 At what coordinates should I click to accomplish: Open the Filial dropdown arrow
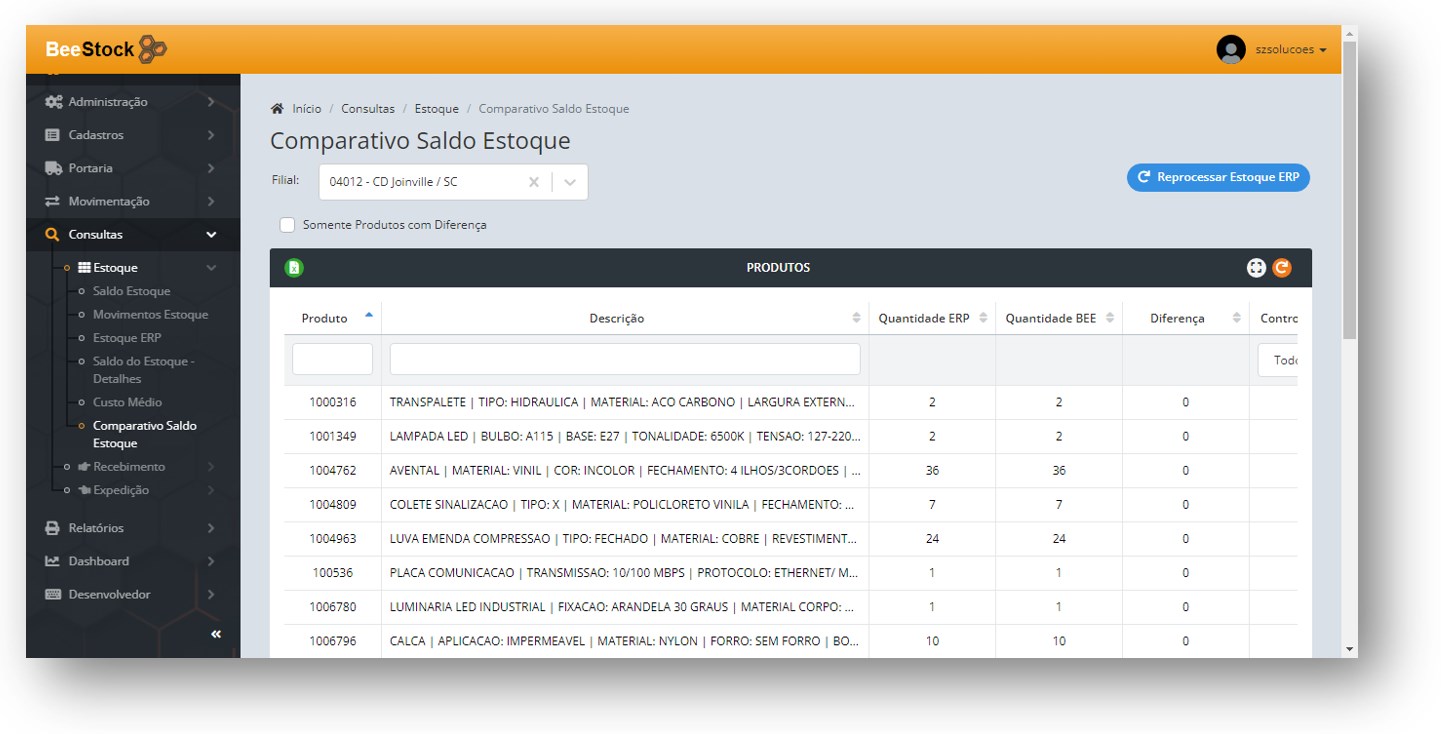(x=570, y=182)
